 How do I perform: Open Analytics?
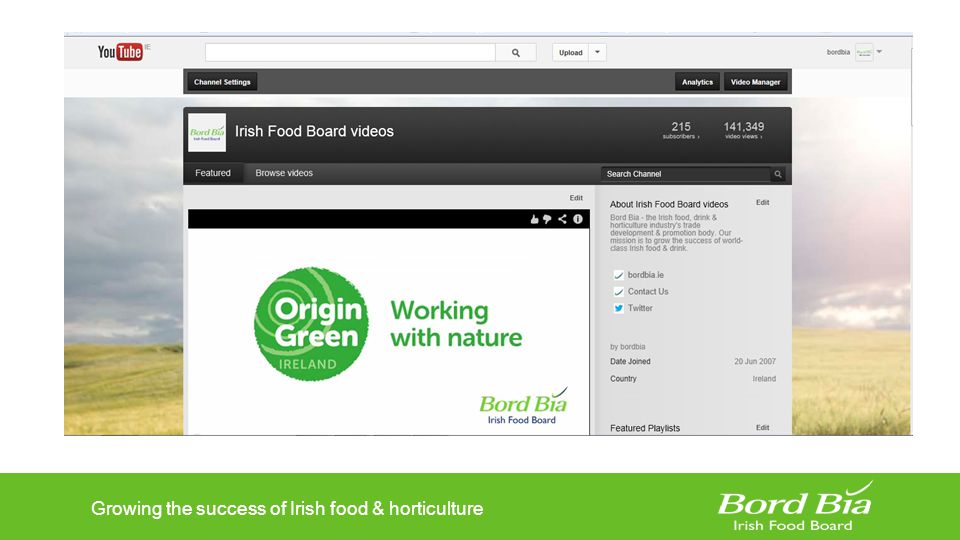[x=697, y=82]
